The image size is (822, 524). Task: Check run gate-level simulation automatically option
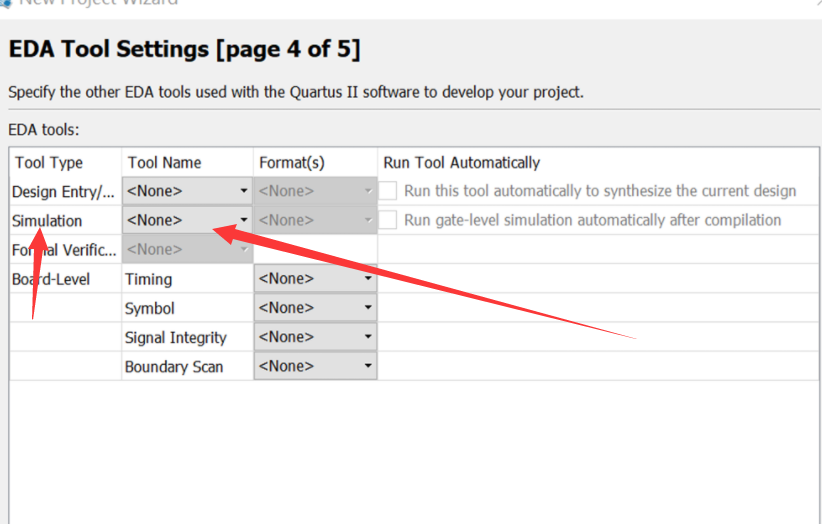(x=388, y=220)
